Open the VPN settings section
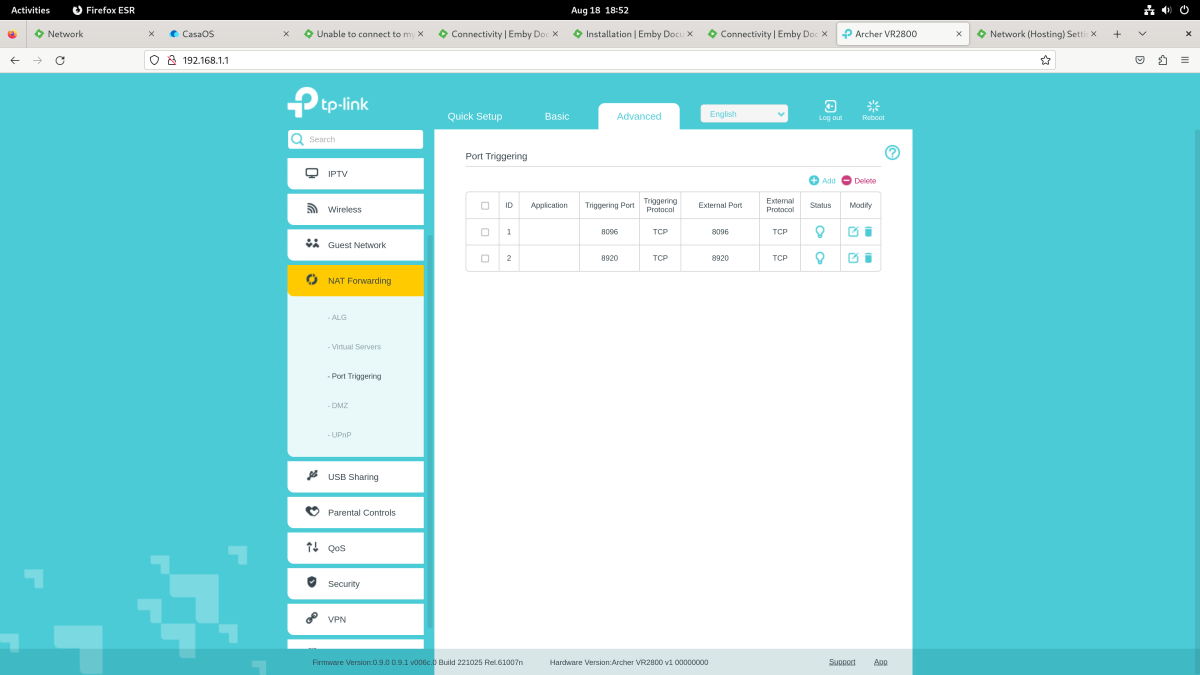 click(355, 619)
